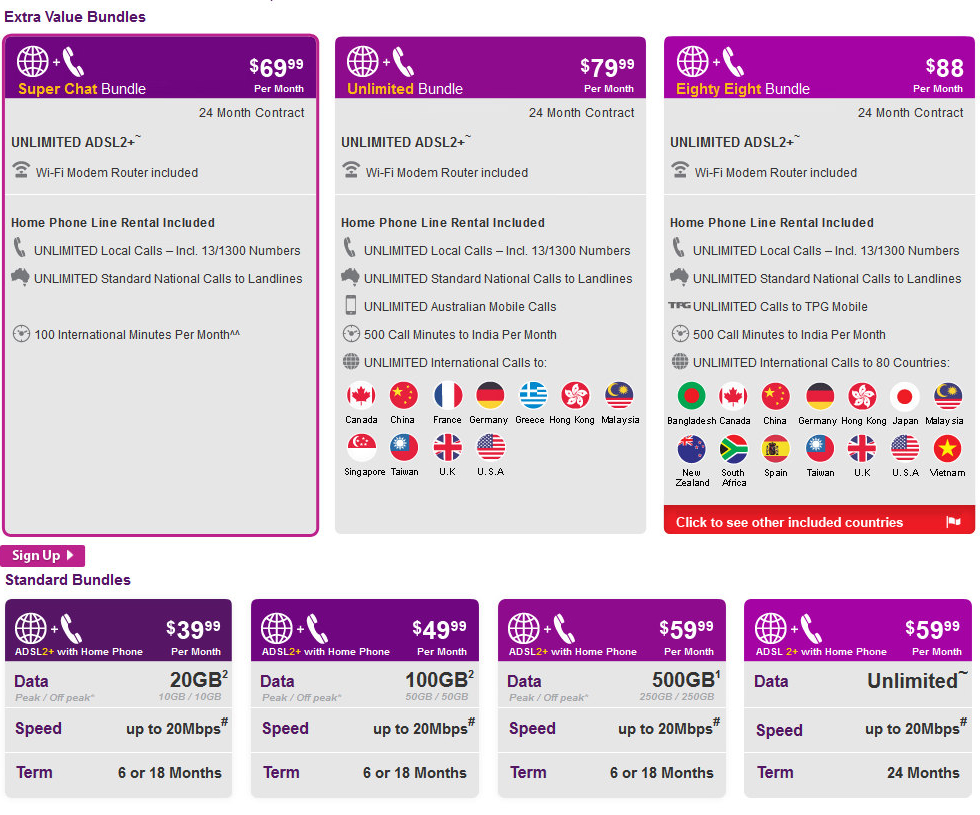Click phone handset icon on Unlimited Bundle header
The width and height of the screenshot is (980, 815).
pyautogui.click(x=403, y=62)
